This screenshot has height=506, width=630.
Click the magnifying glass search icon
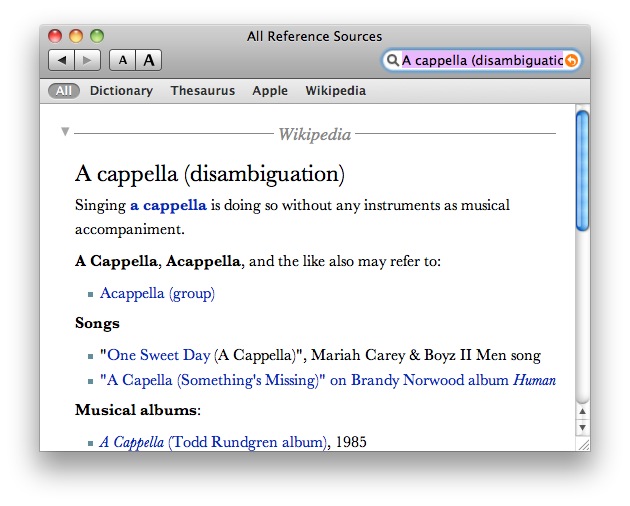point(392,60)
